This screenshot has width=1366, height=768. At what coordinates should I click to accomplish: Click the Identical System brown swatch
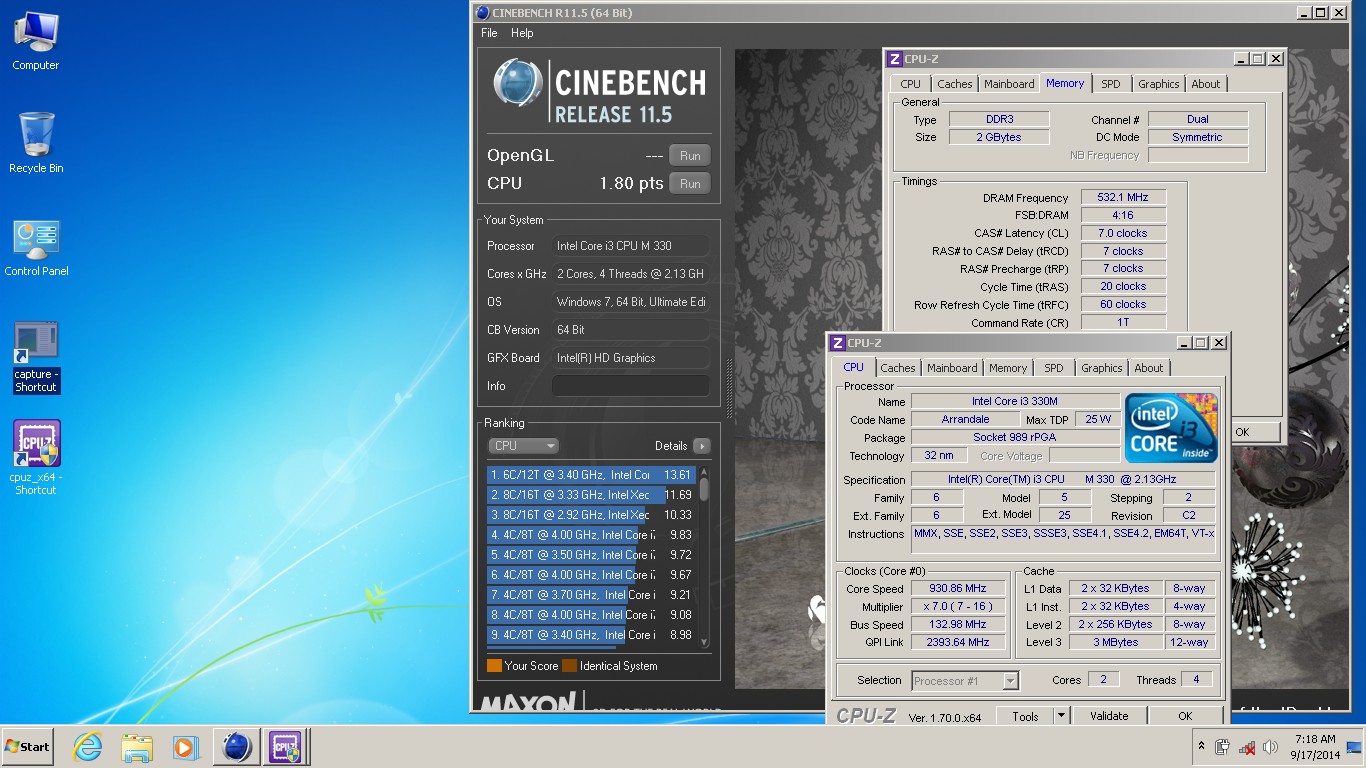[x=569, y=666]
